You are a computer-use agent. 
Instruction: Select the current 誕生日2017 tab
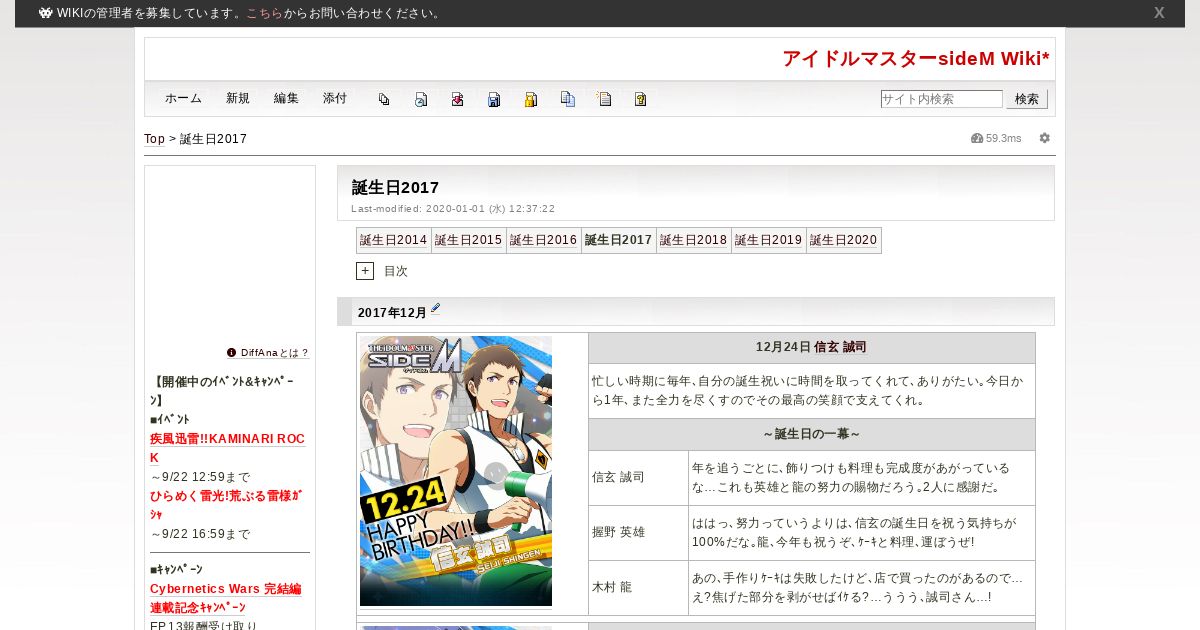coord(619,240)
